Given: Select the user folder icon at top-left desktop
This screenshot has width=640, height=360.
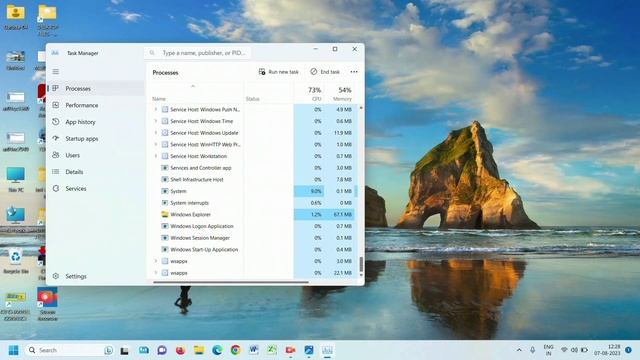Looking at the screenshot, I should point(16,17).
